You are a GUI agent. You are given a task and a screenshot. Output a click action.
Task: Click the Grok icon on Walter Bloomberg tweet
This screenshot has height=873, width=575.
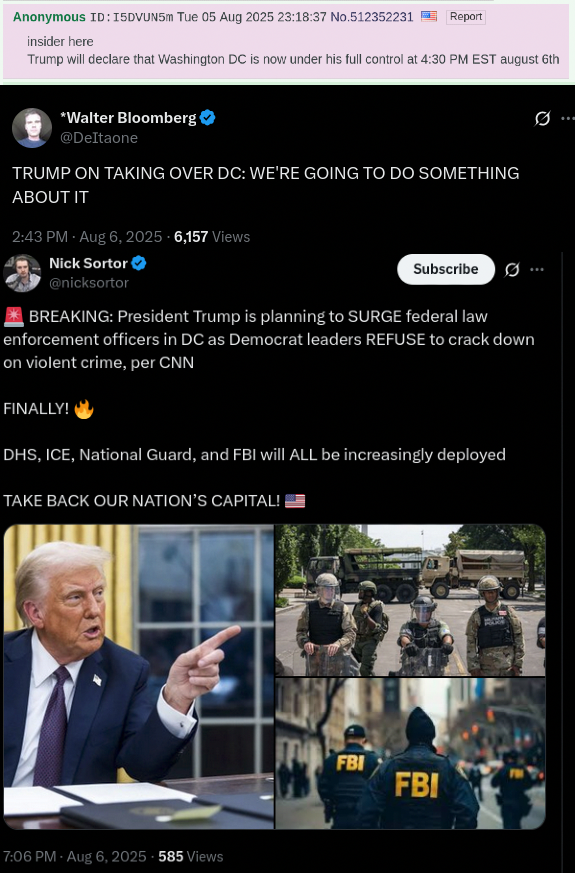542,118
